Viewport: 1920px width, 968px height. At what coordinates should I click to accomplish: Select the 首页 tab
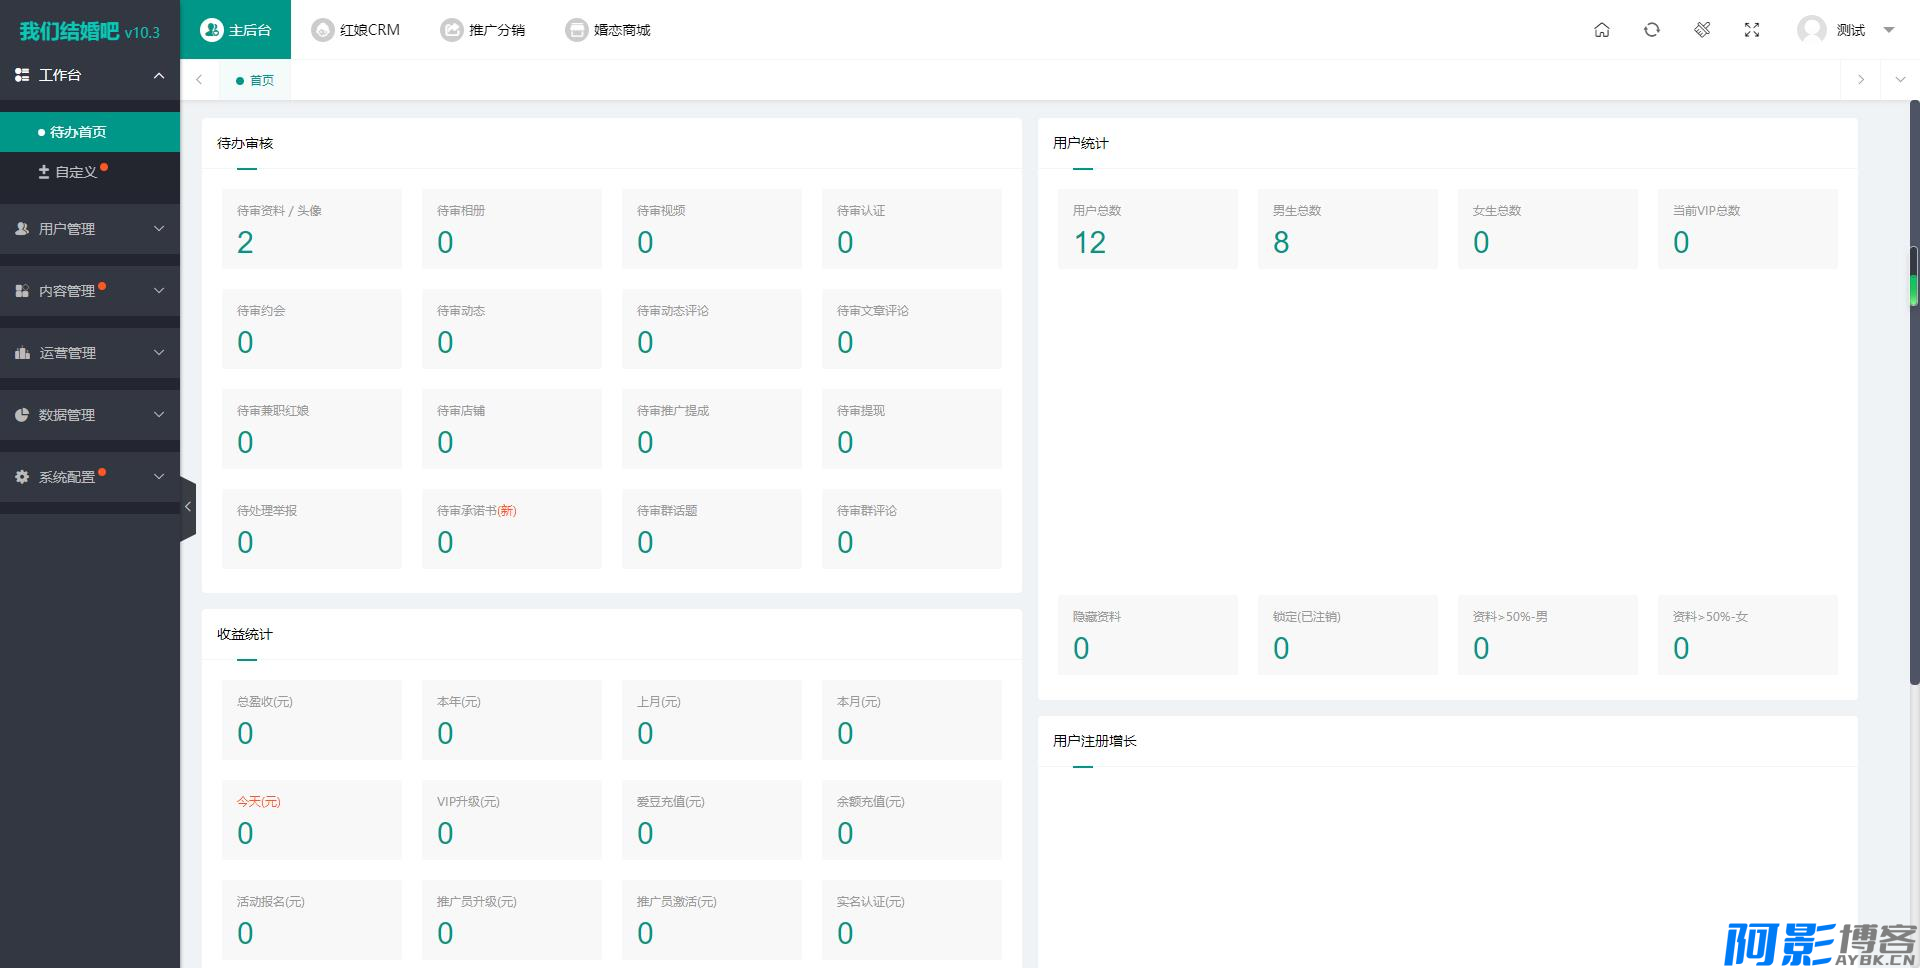pos(256,80)
